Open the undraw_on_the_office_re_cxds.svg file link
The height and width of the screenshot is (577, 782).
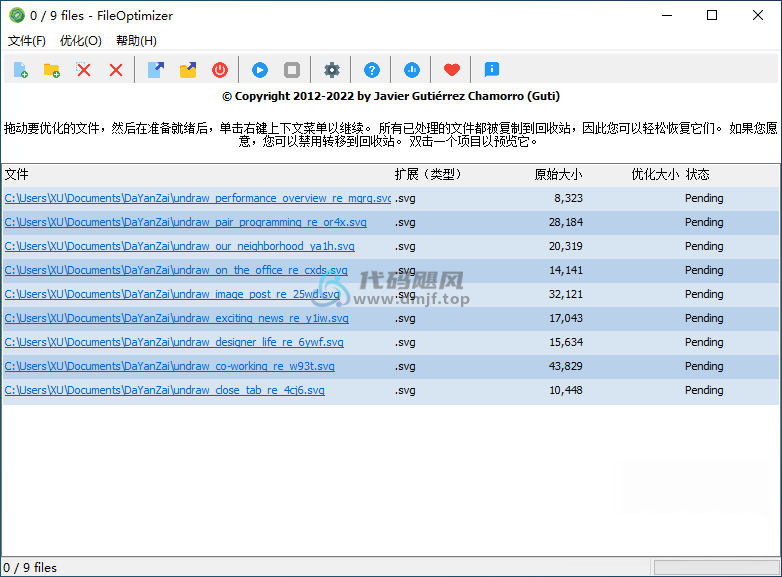coord(176,270)
